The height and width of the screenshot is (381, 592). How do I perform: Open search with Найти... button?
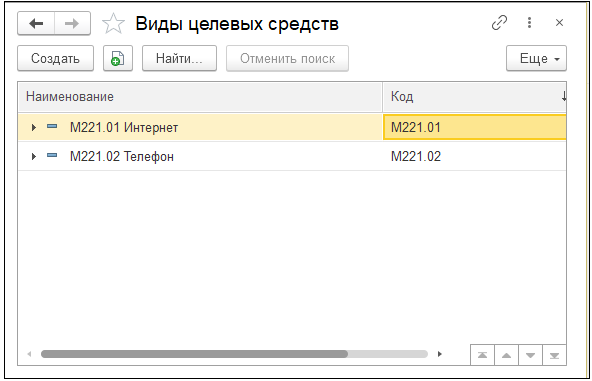(179, 58)
